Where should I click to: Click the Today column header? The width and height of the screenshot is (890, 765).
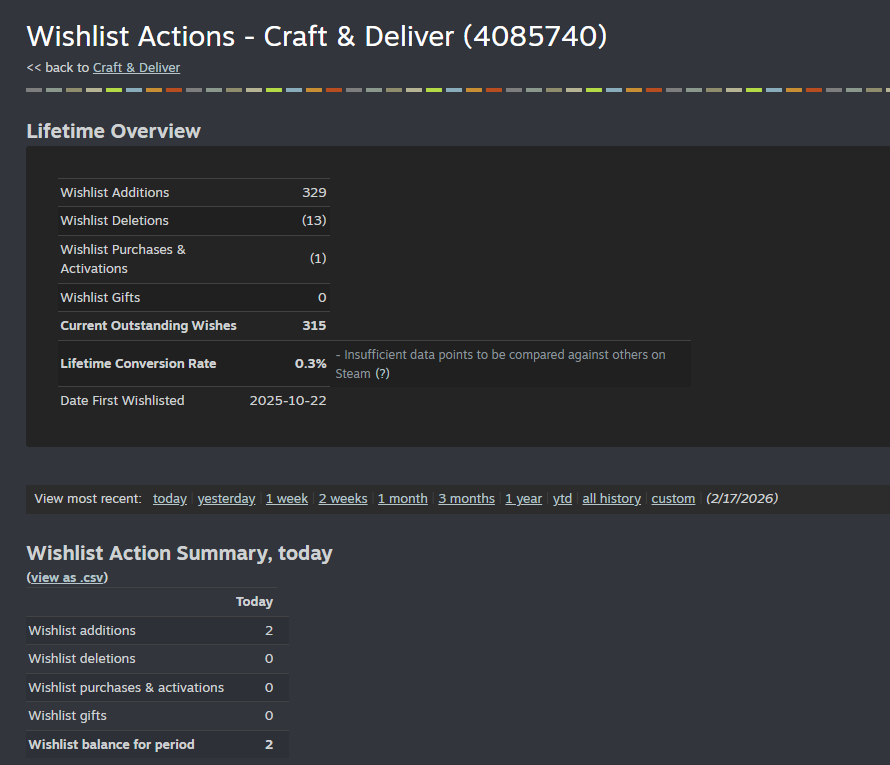(x=254, y=601)
